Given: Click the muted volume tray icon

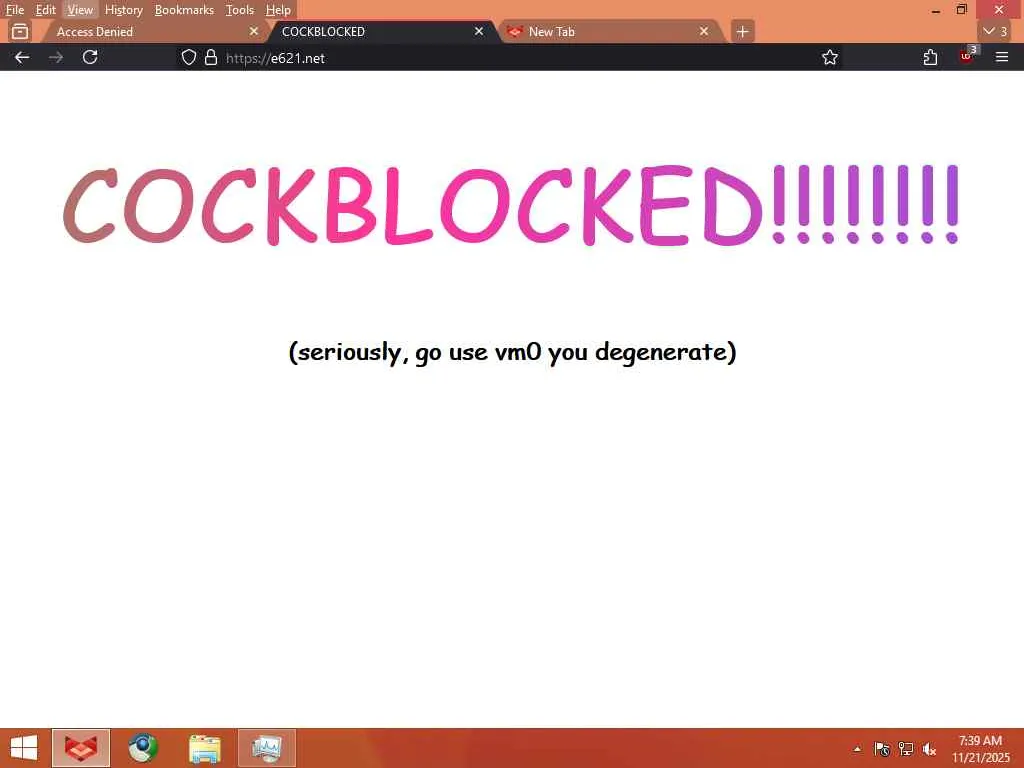Looking at the screenshot, I should tap(929, 749).
